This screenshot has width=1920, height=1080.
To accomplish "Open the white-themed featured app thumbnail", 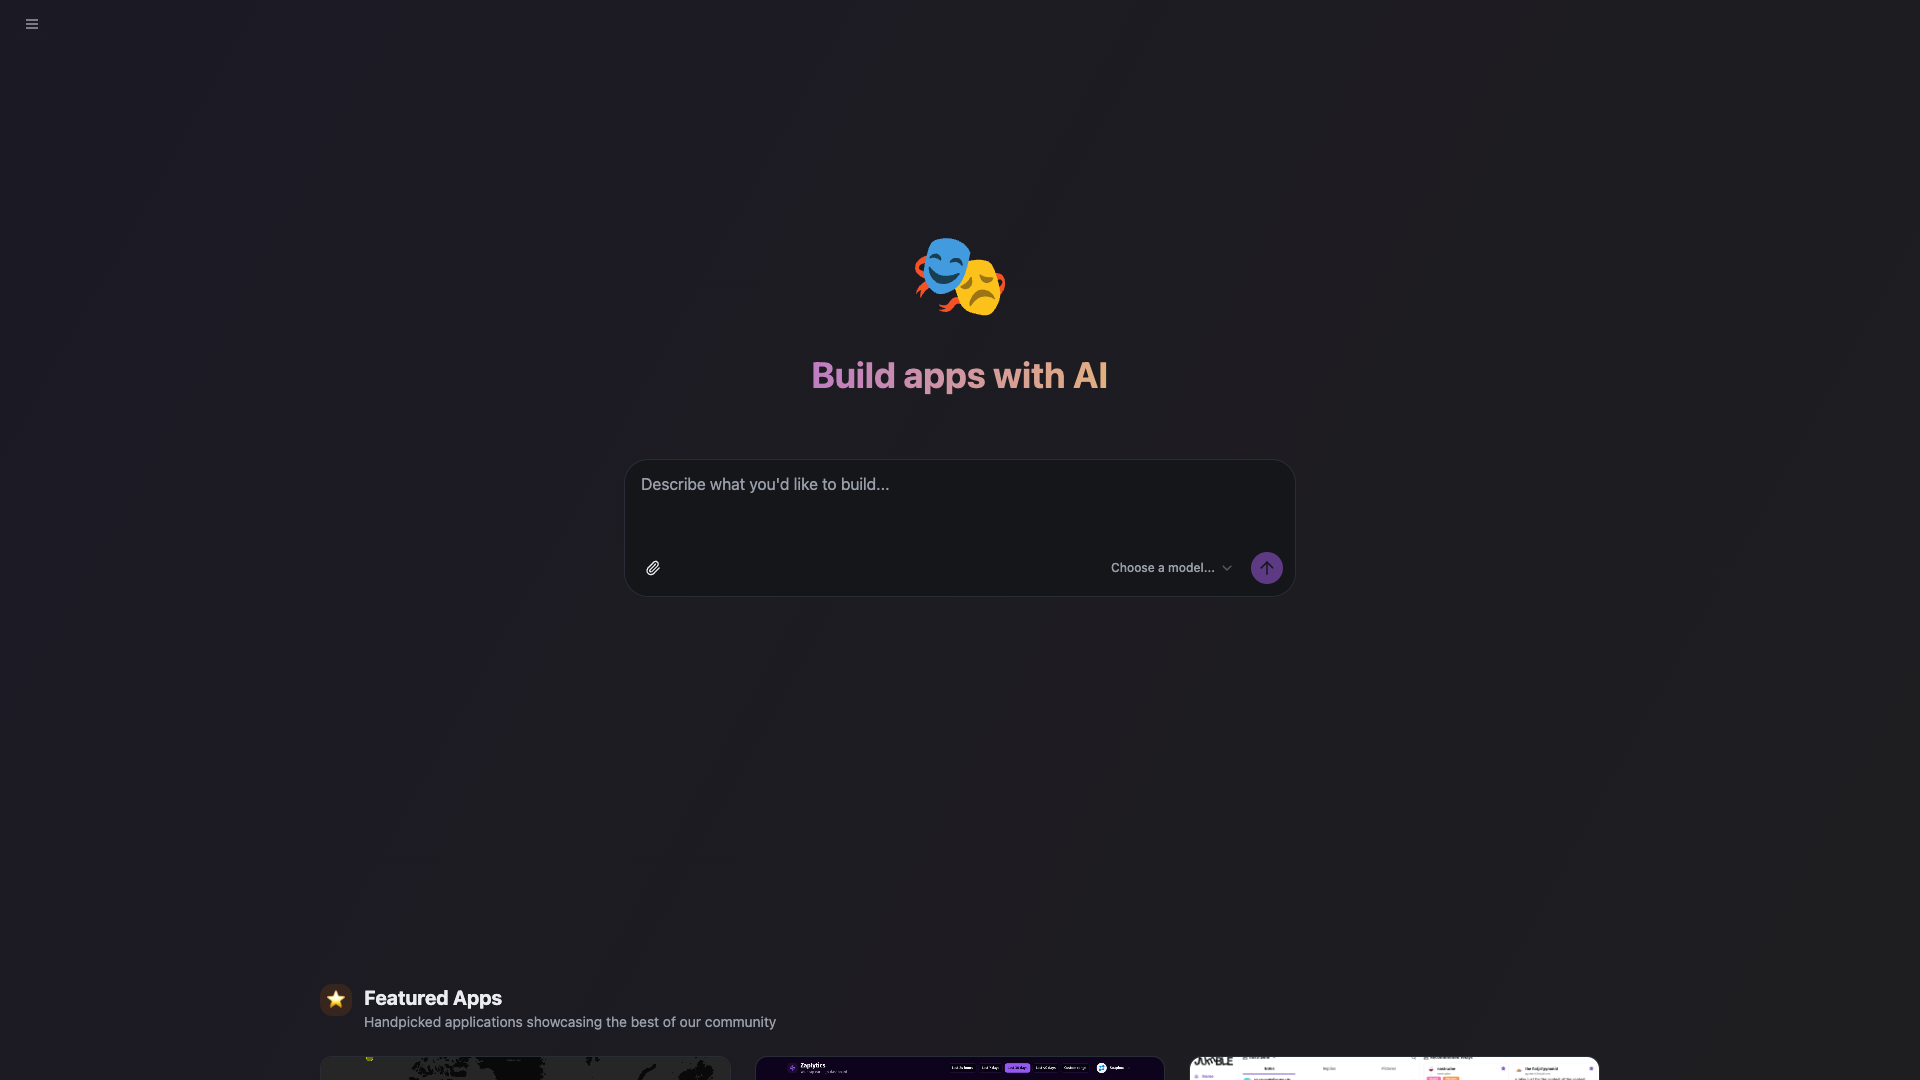I will (x=1394, y=1068).
